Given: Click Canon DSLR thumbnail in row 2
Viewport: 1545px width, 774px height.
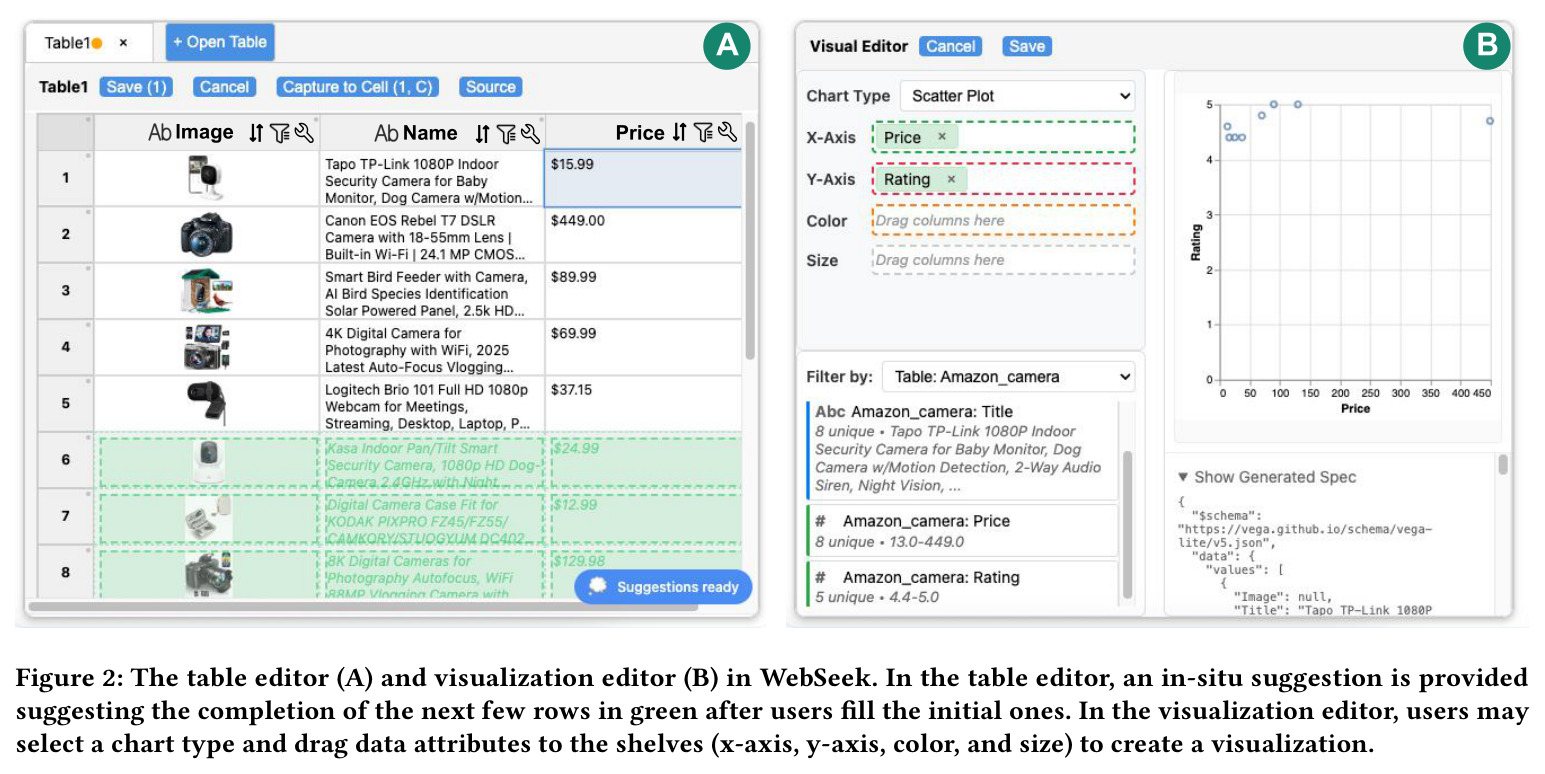Looking at the screenshot, I should click(208, 235).
